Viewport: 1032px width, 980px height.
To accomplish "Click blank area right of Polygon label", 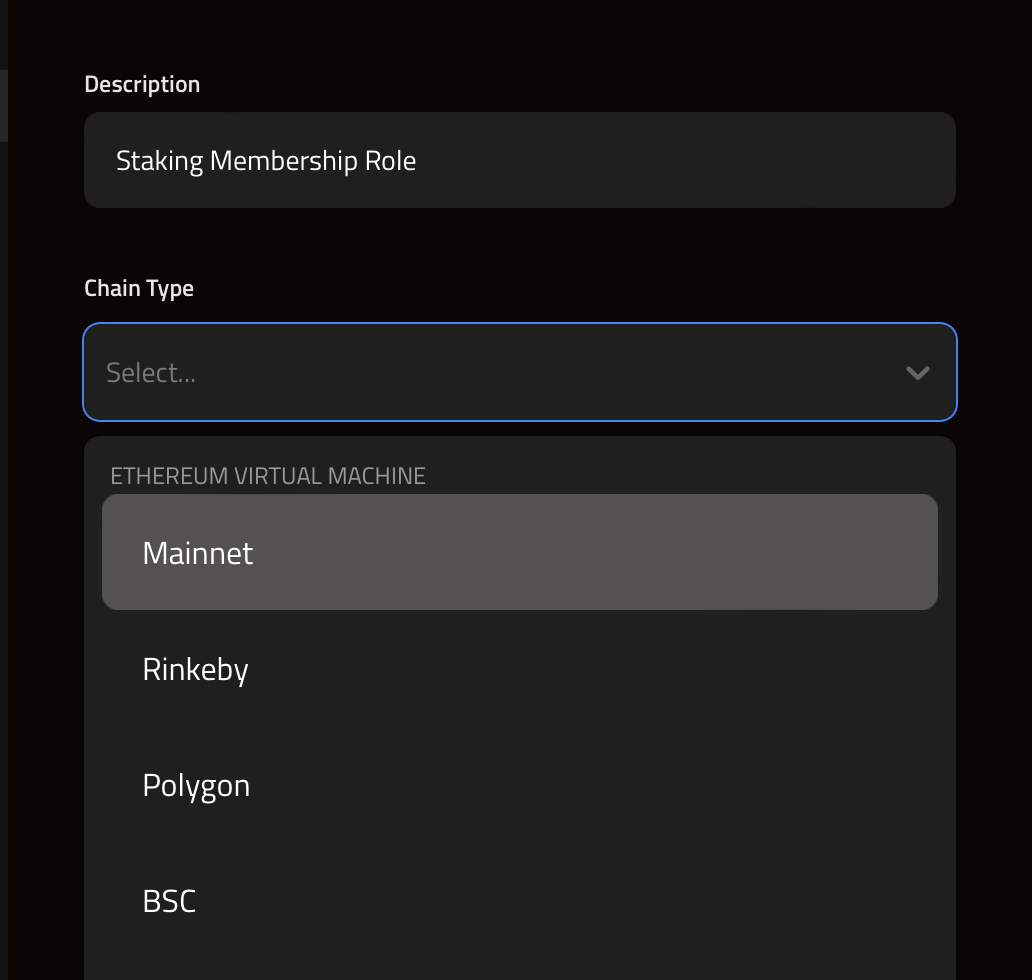I will [650, 785].
